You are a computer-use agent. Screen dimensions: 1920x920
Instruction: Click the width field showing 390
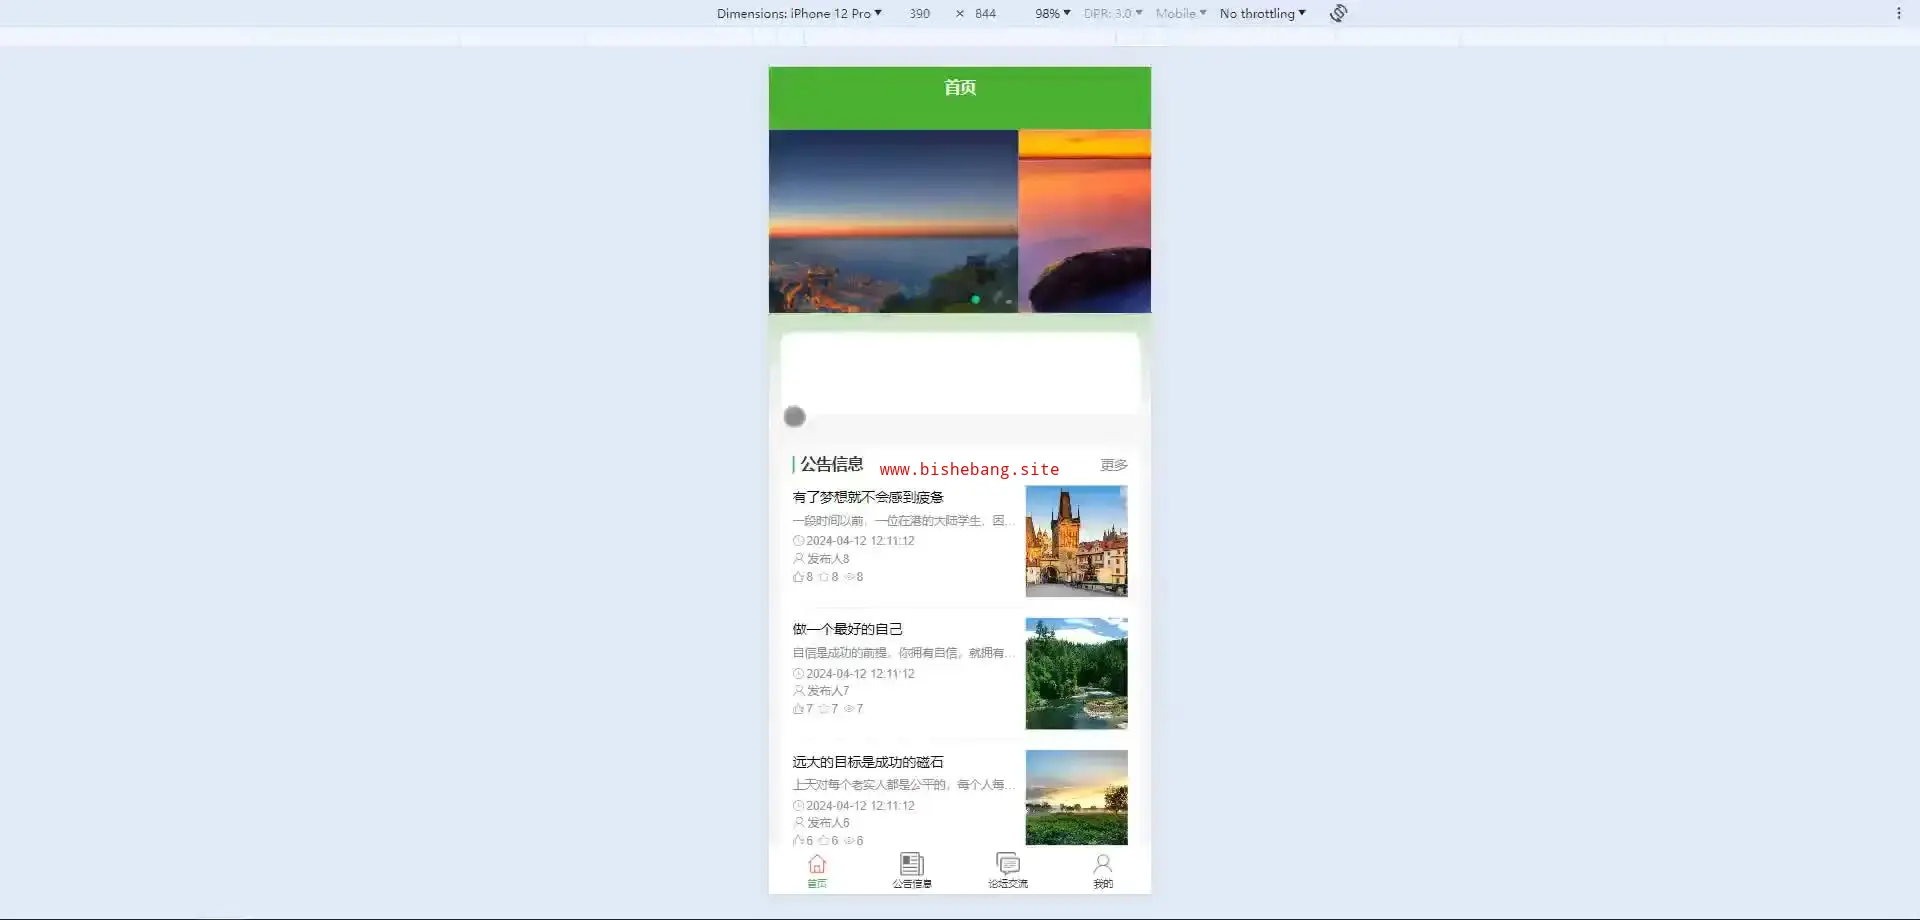(x=919, y=13)
